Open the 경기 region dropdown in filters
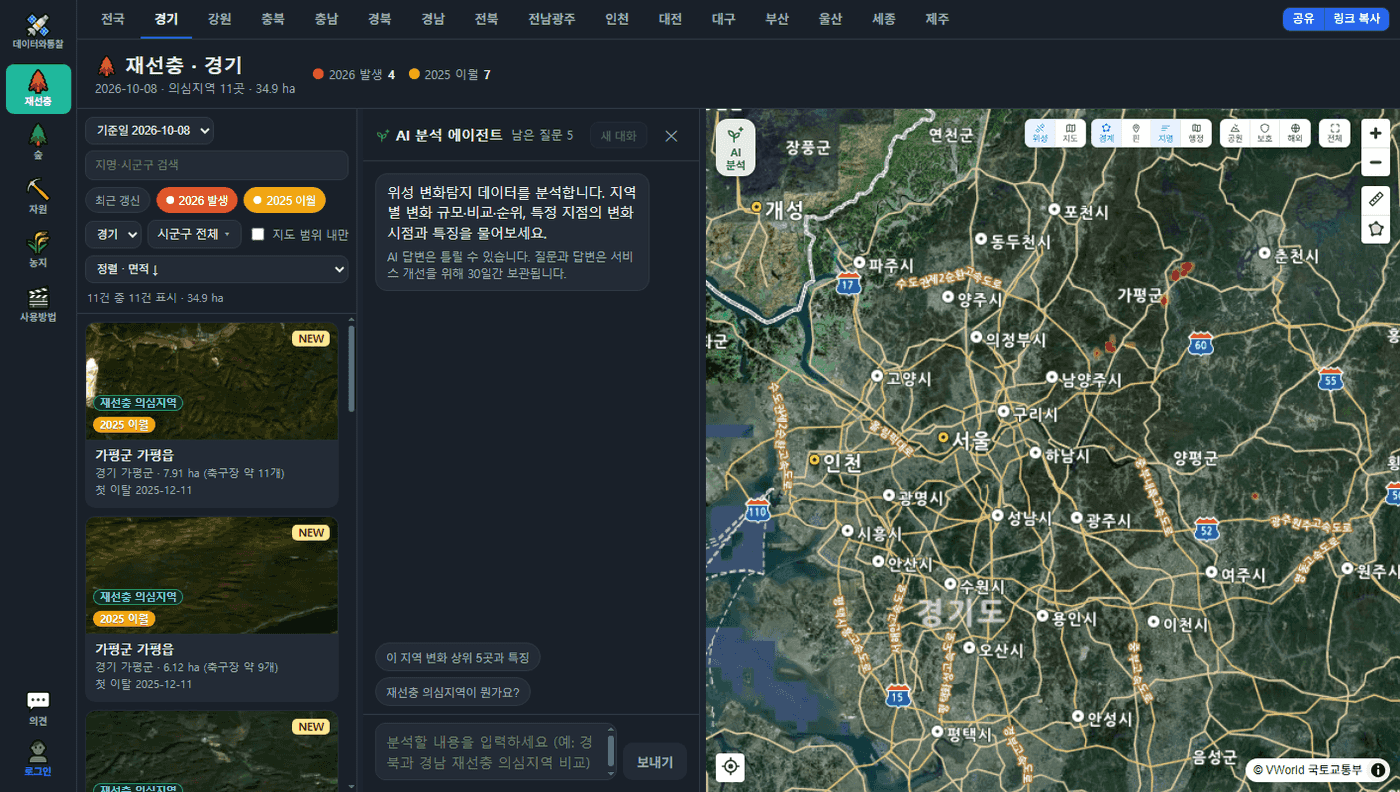 click(x=114, y=235)
